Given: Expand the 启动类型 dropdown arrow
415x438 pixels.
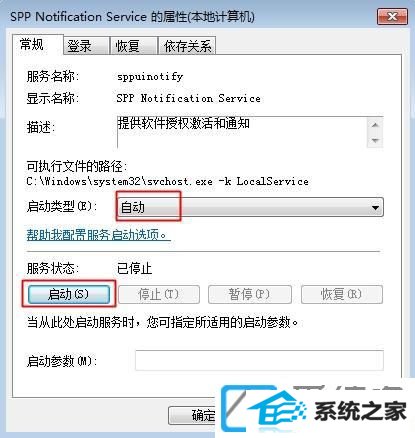Looking at the screenshot, I should coord(375,208).
